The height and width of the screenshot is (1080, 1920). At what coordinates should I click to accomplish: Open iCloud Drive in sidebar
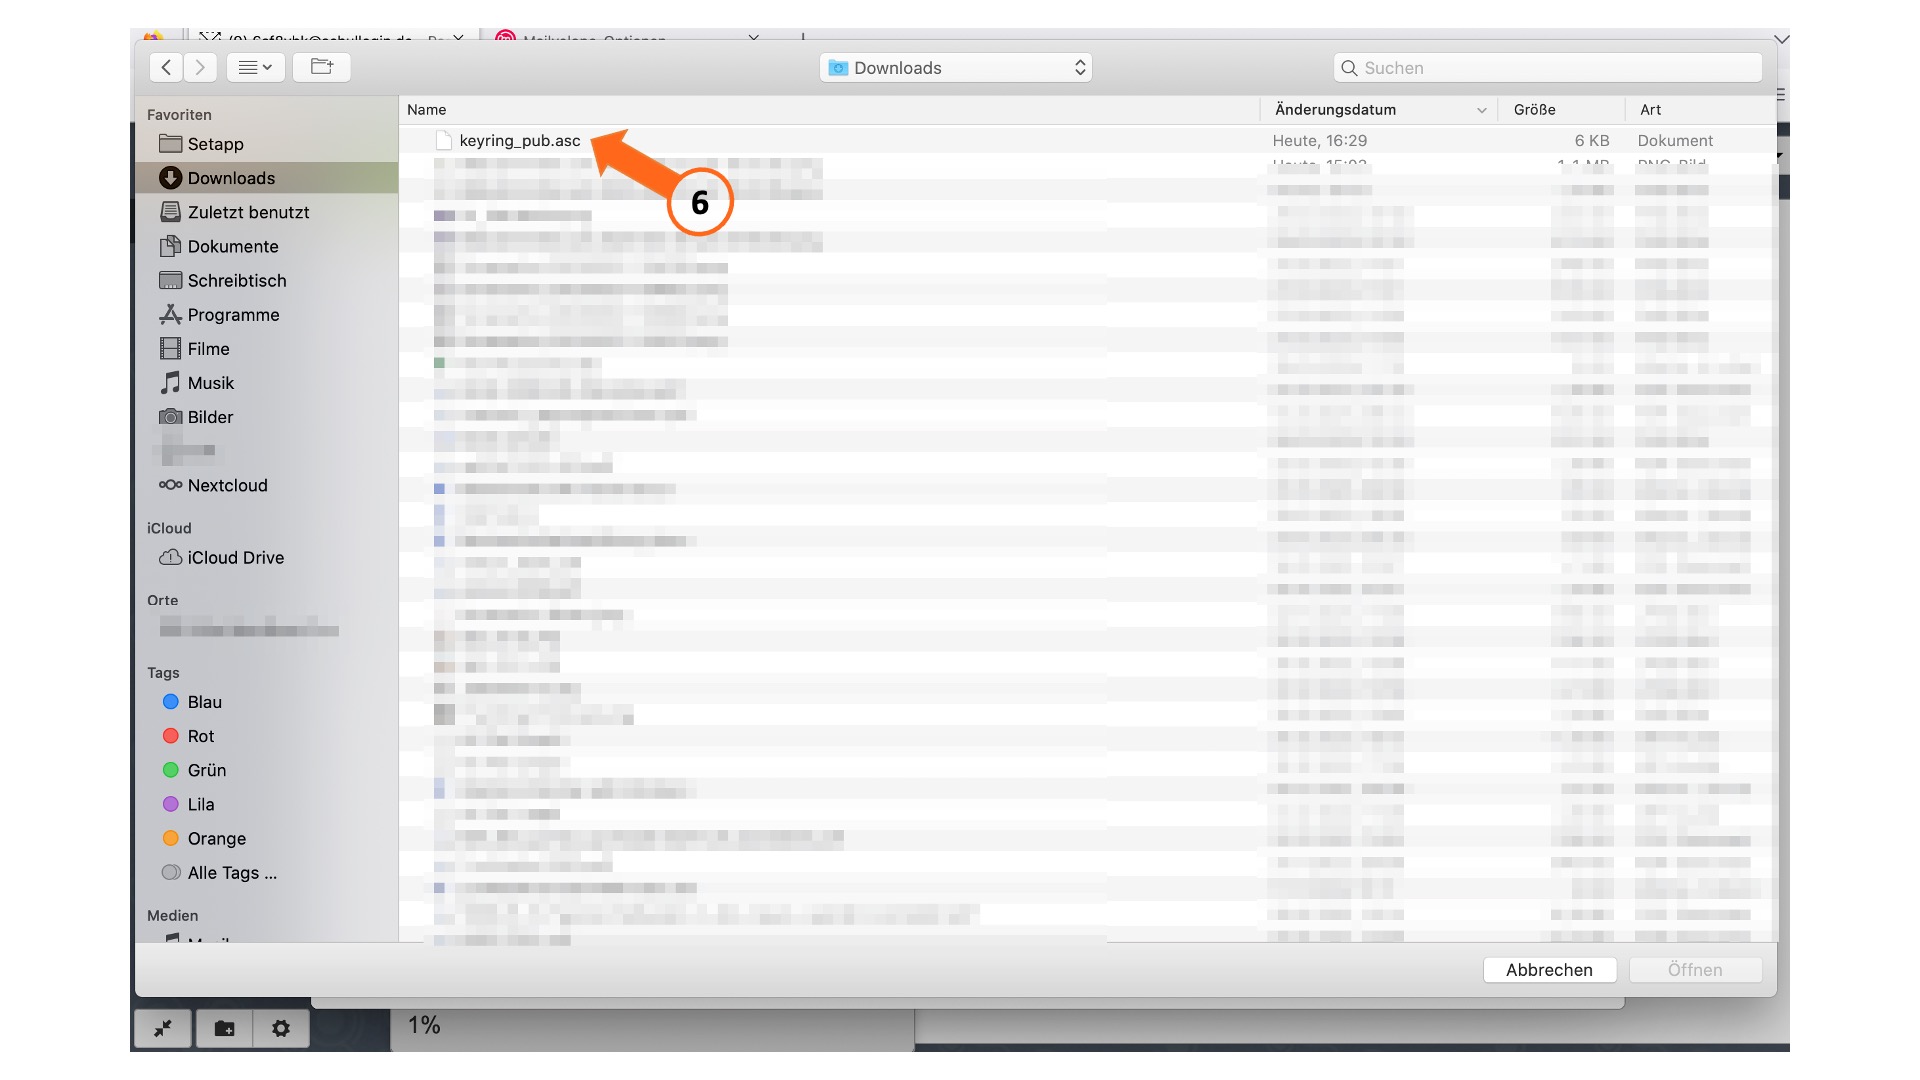click(266, 557)
